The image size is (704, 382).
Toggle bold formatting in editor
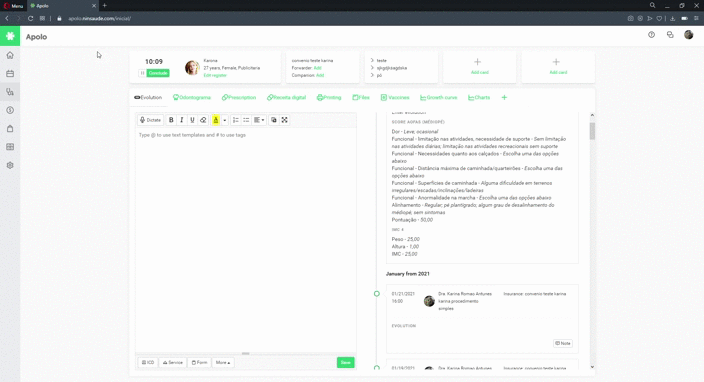(171, 120)
